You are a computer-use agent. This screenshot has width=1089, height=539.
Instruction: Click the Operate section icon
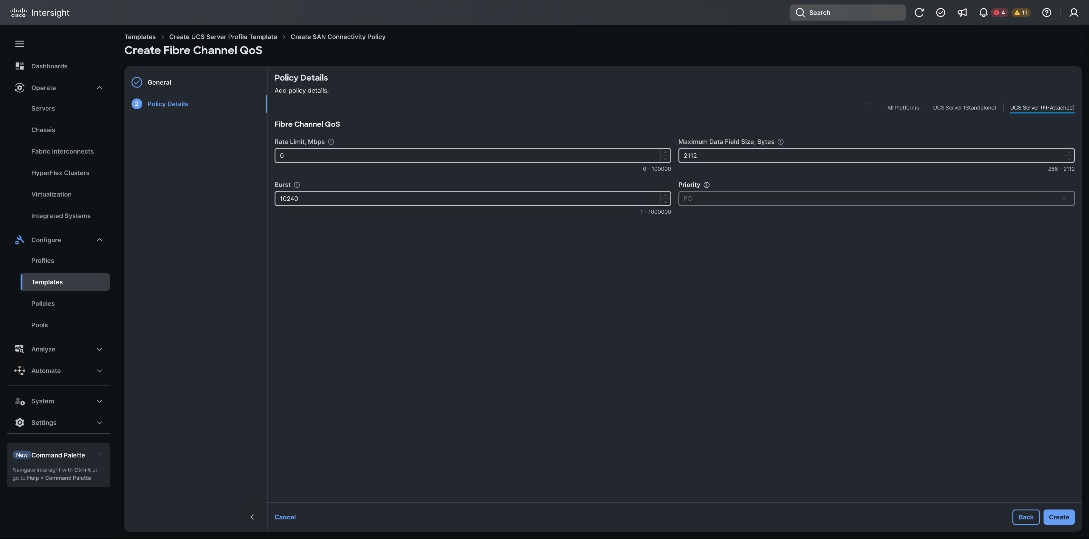(19, 88)
